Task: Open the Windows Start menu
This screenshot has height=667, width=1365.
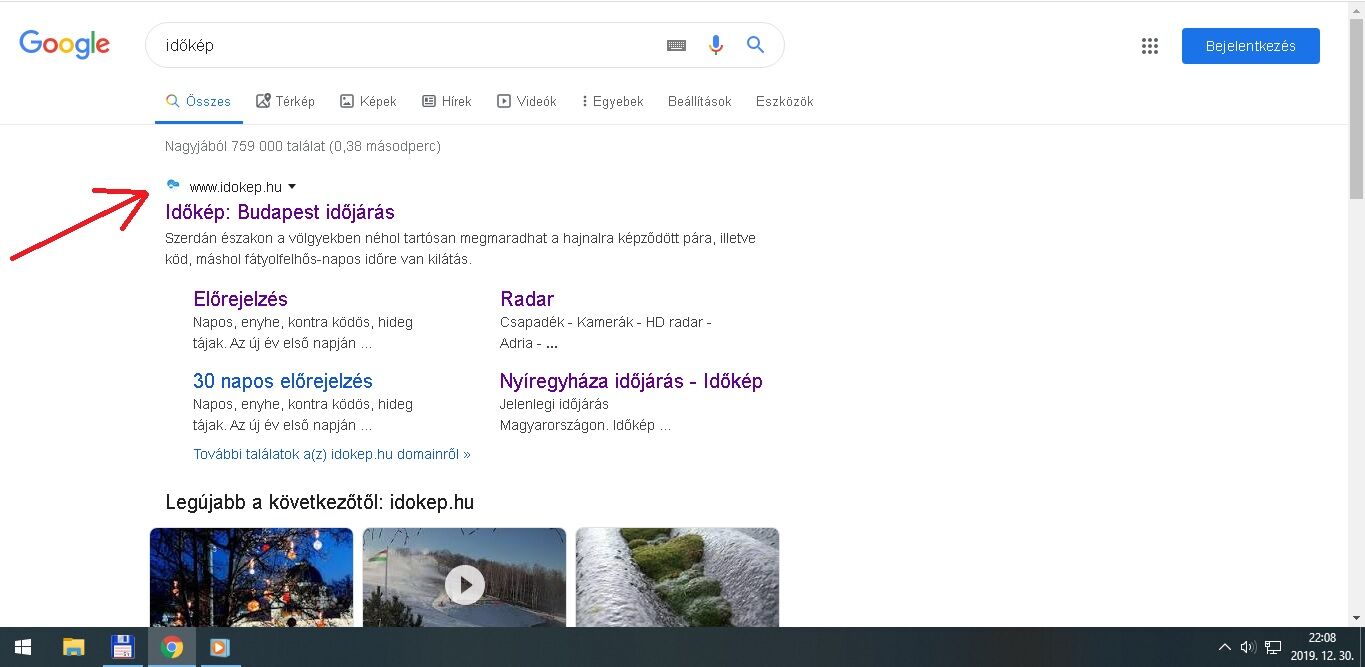Action: click(x=22, y=647)
